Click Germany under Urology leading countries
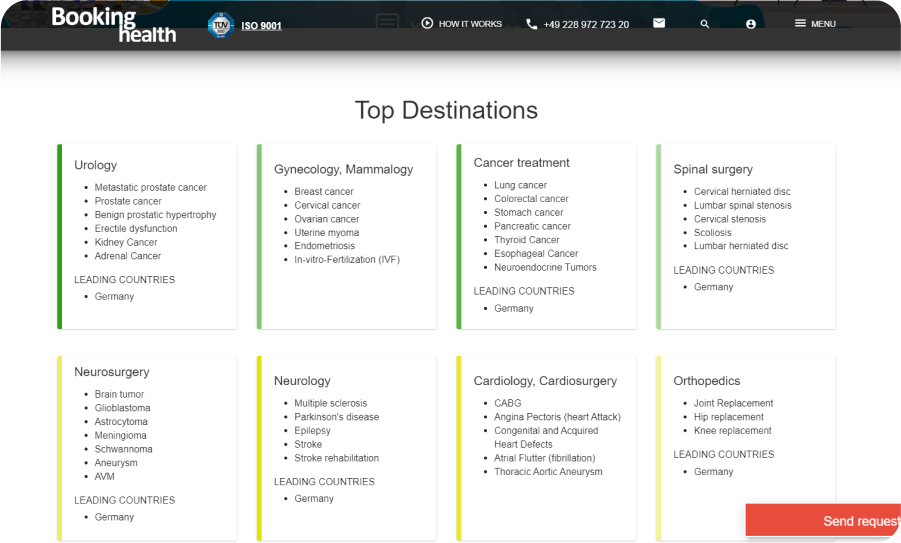Screen dimensions: 901x543 pyautogui.click(x=114, y=296)
